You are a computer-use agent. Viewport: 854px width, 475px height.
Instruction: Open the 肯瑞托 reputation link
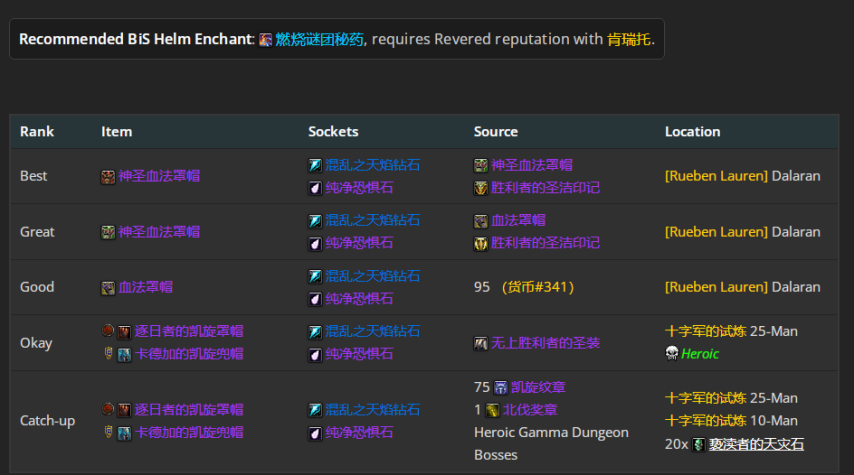[629, 40]
